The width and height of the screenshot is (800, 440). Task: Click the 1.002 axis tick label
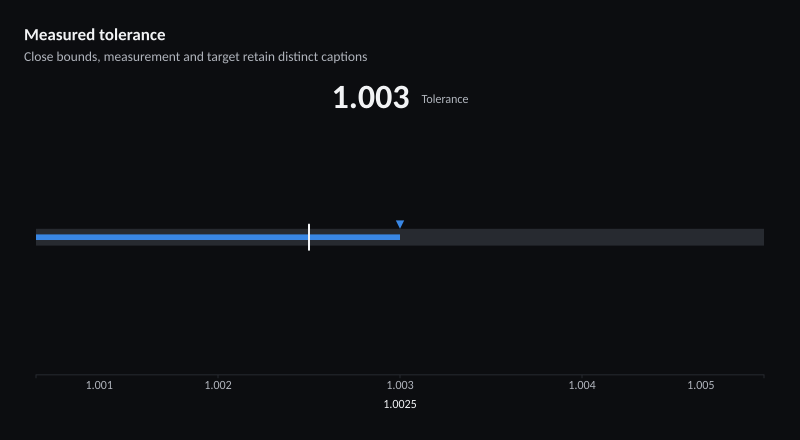218,385
